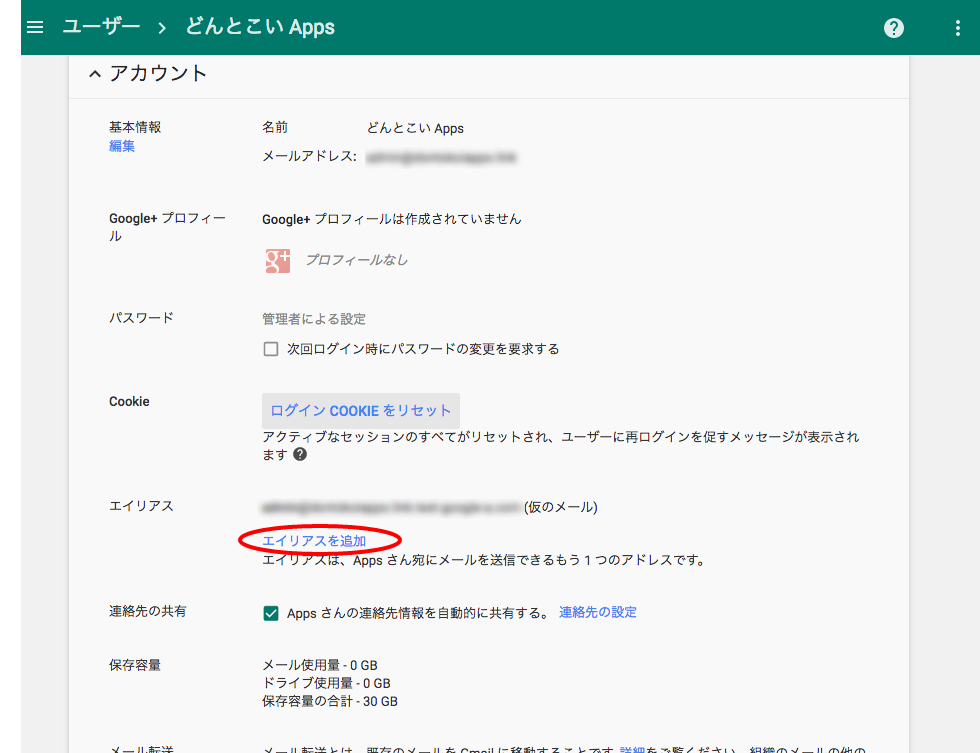
Task: Click ドライブ使用量 - 0 GB text
Action: (326, 683)
